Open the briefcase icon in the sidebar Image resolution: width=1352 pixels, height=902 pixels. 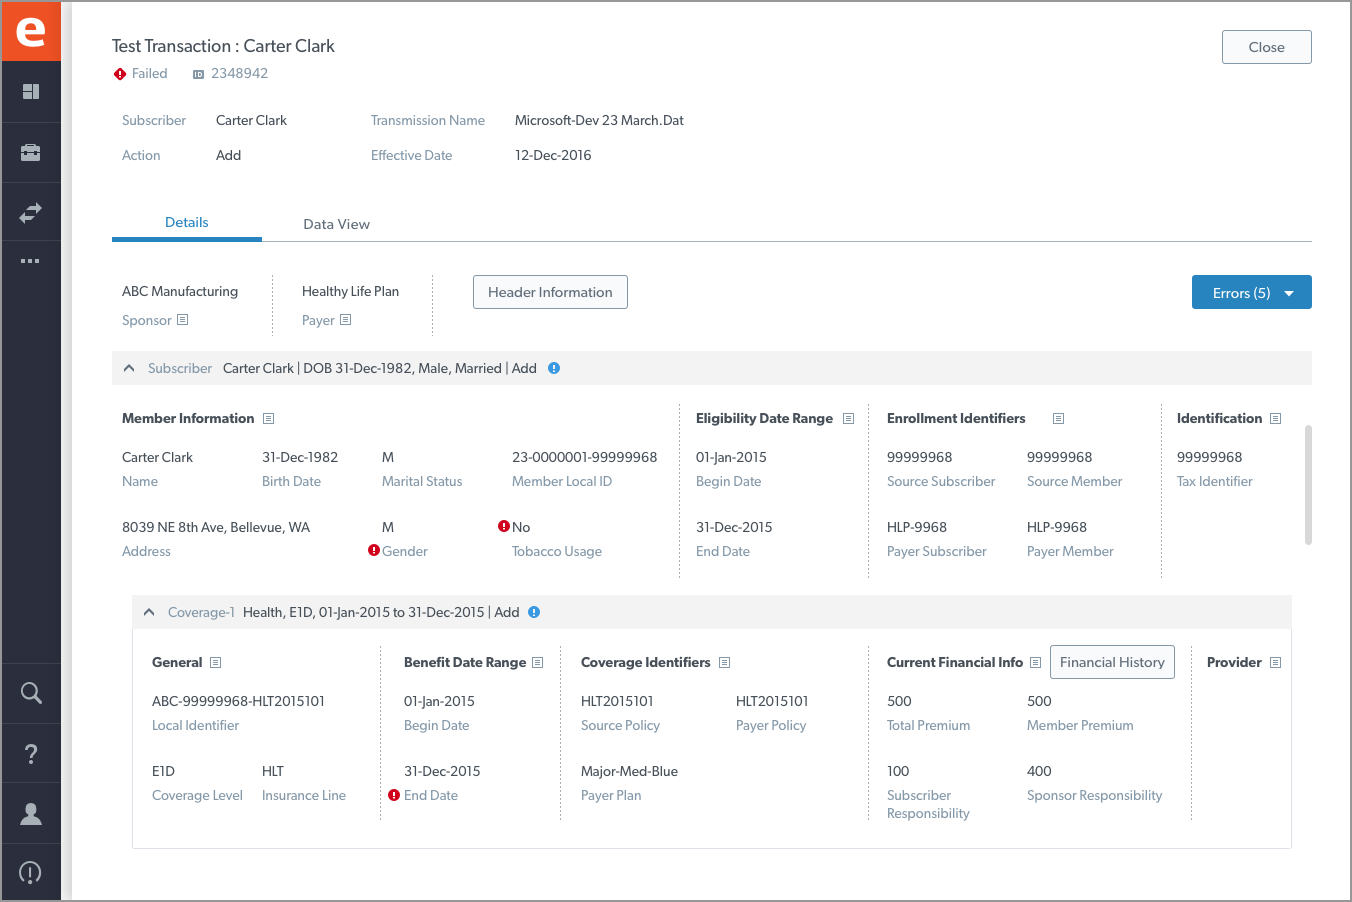coord(31,153)
